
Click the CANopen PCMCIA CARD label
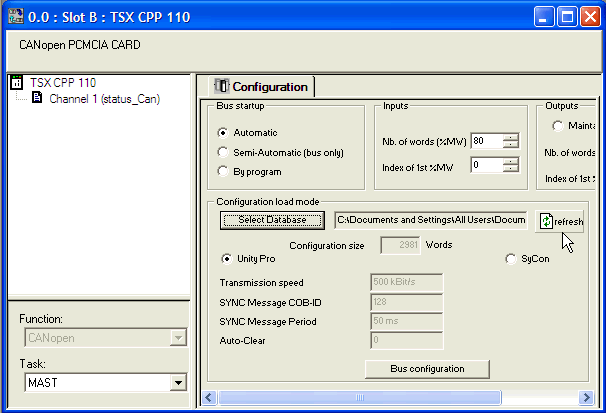pyautogui.click(x=80, y=45)
